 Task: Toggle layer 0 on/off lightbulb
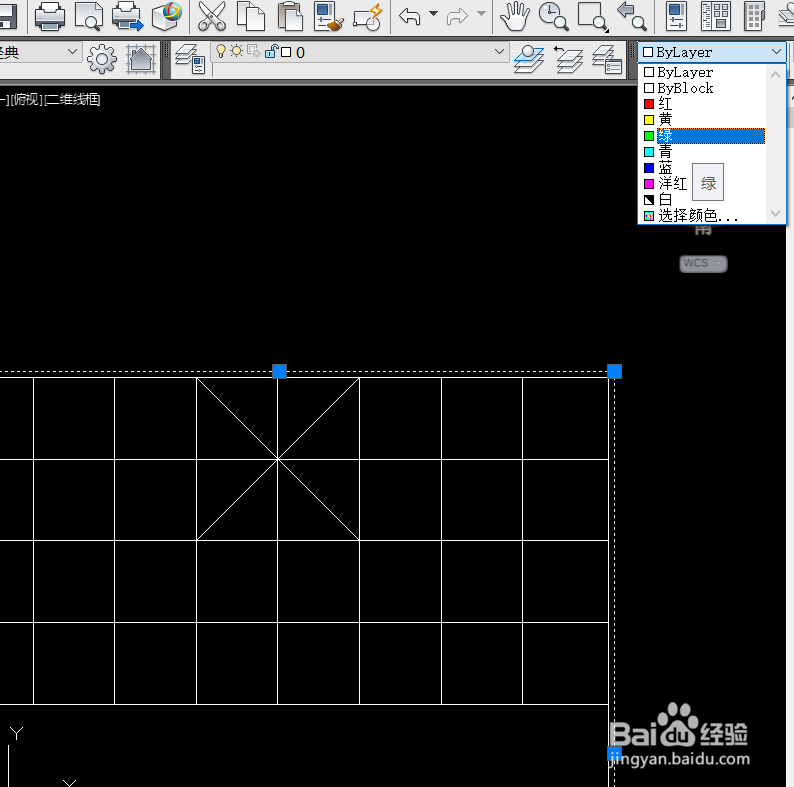click(221, 51)
